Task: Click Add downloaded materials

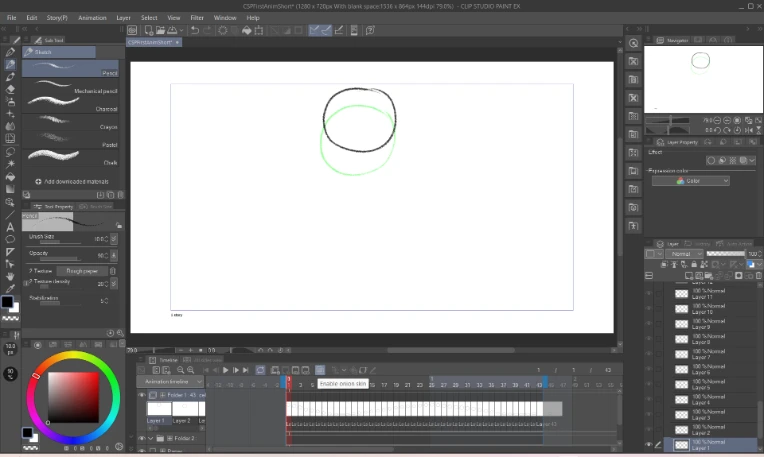Action: tap(70, 181)
